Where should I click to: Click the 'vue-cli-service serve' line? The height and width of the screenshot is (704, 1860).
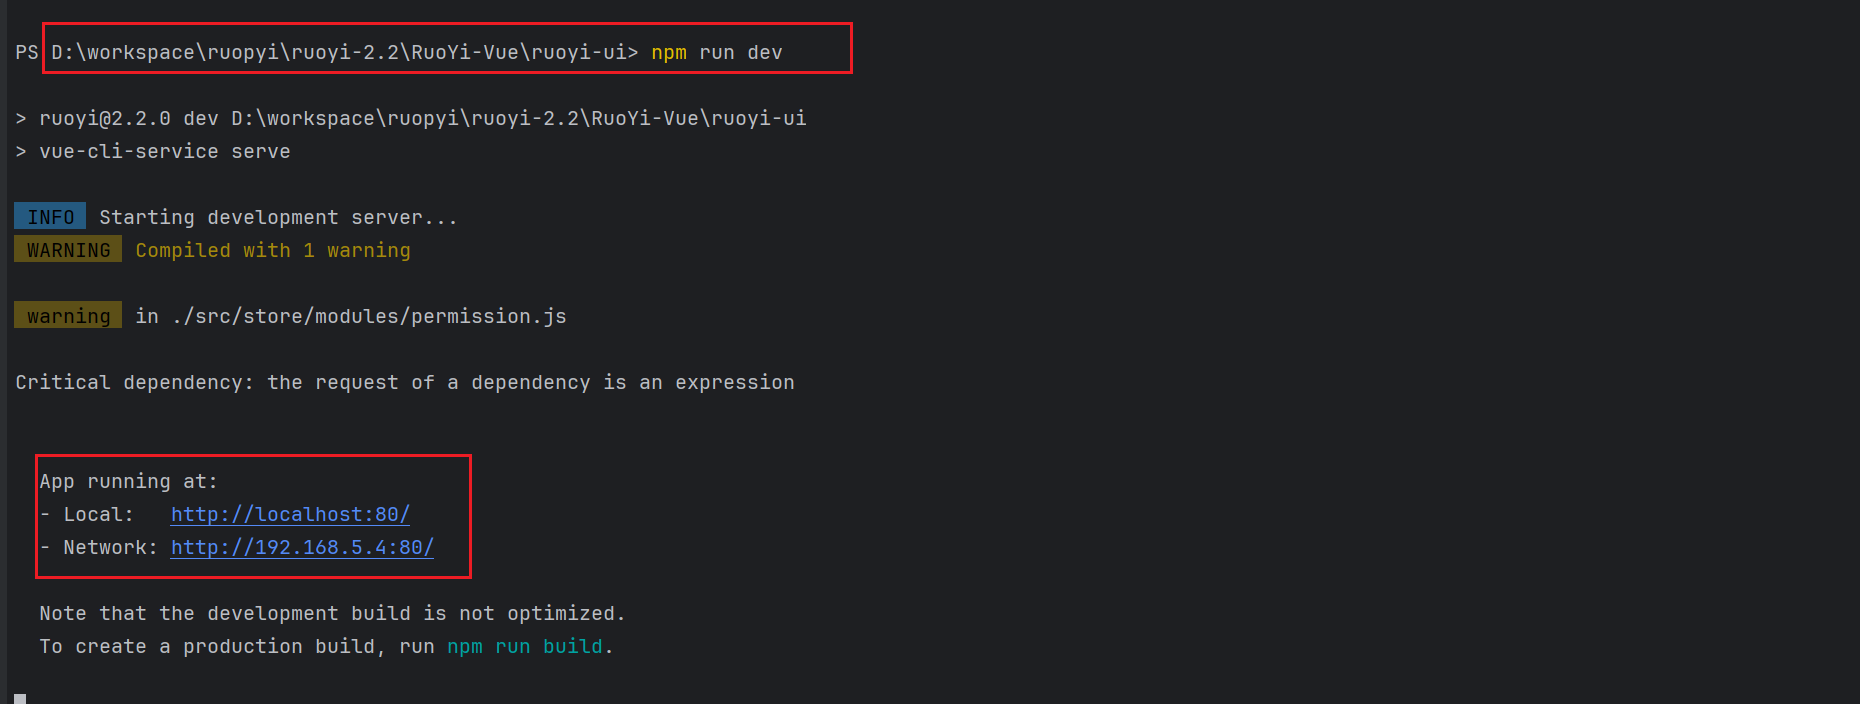click(x=165, y=151)
